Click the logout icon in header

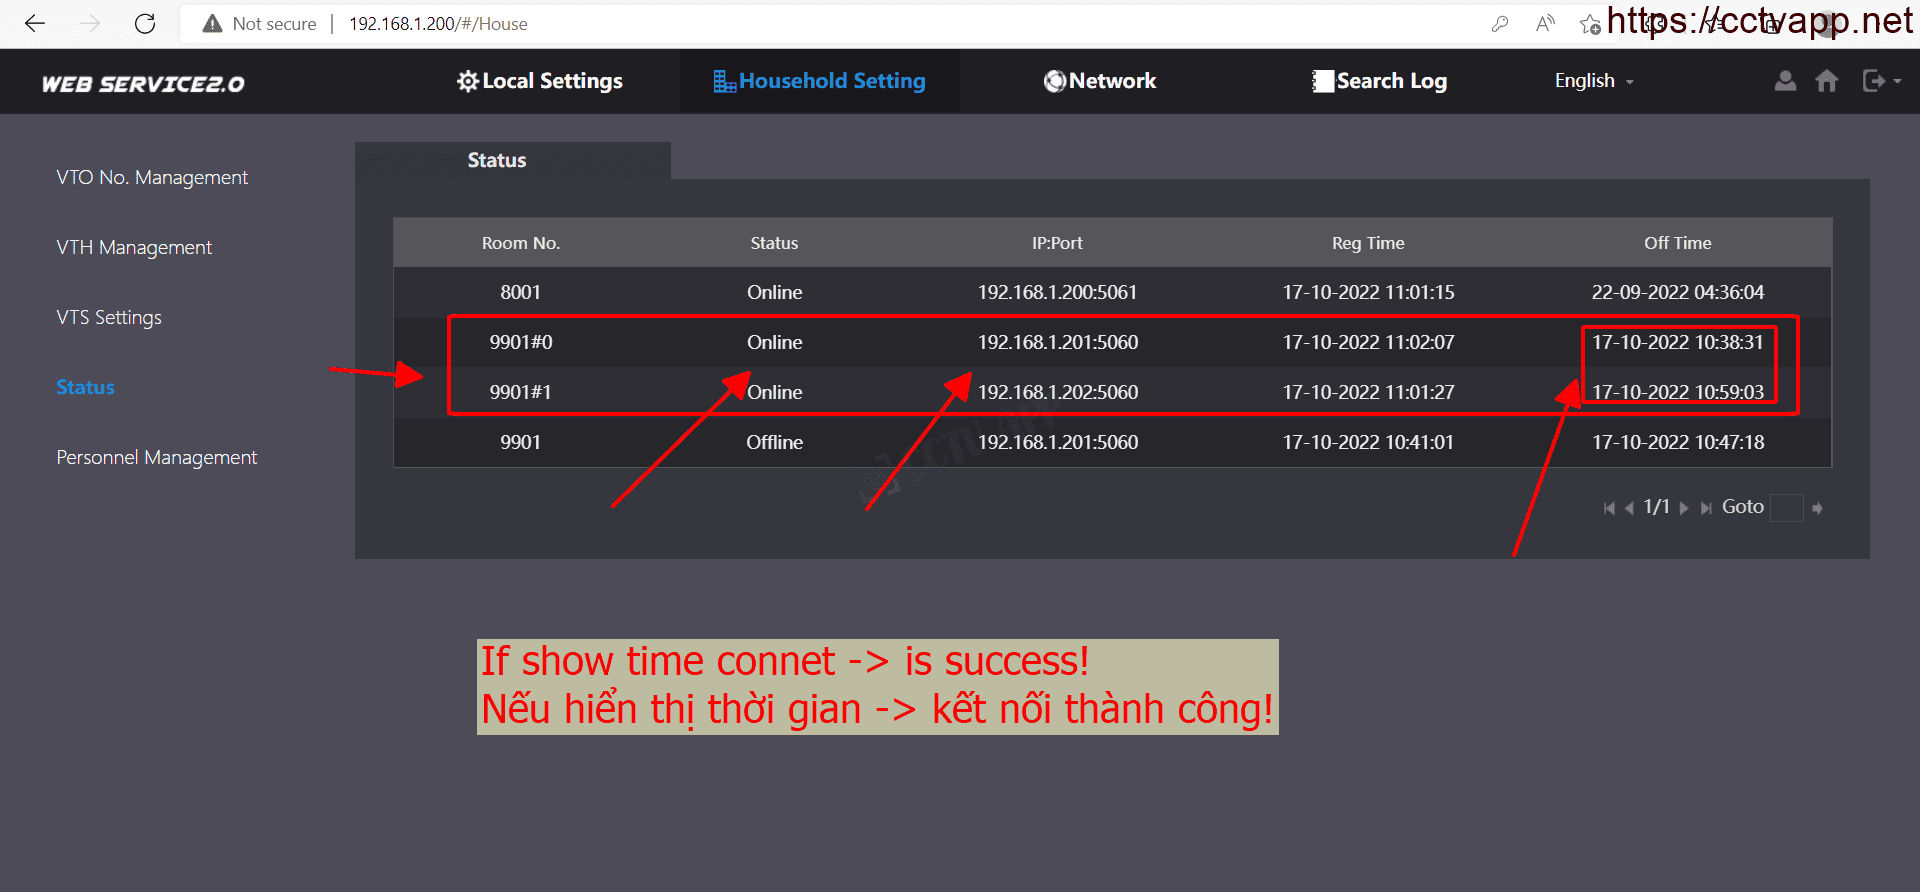point(1872,81)
